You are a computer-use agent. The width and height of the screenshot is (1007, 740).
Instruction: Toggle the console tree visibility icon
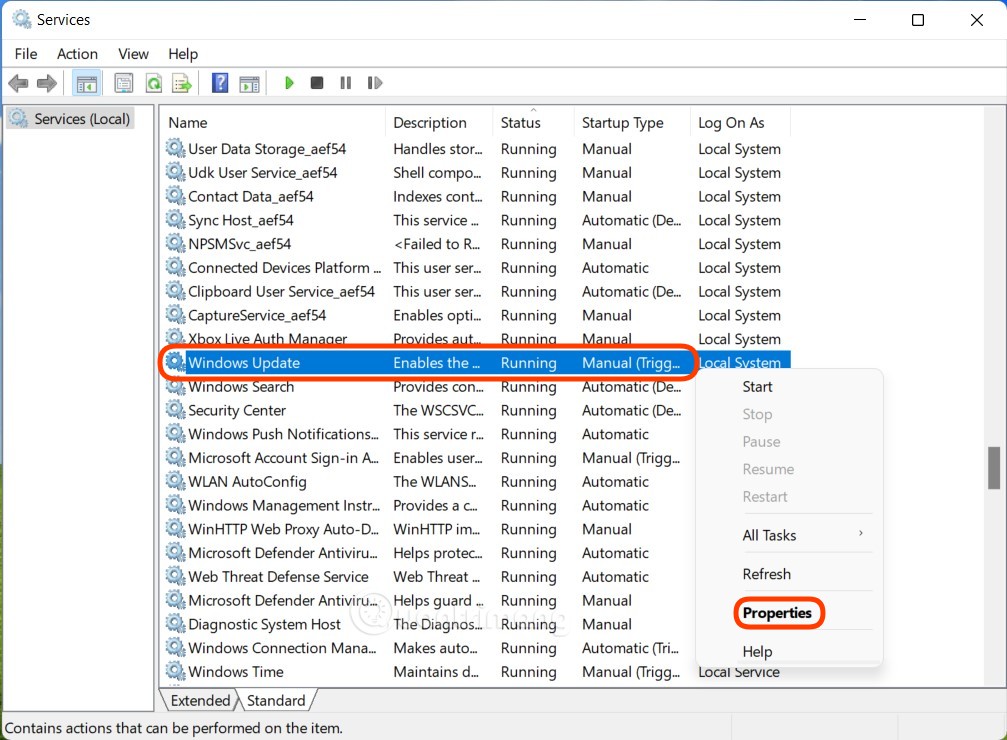click(86, 83)
